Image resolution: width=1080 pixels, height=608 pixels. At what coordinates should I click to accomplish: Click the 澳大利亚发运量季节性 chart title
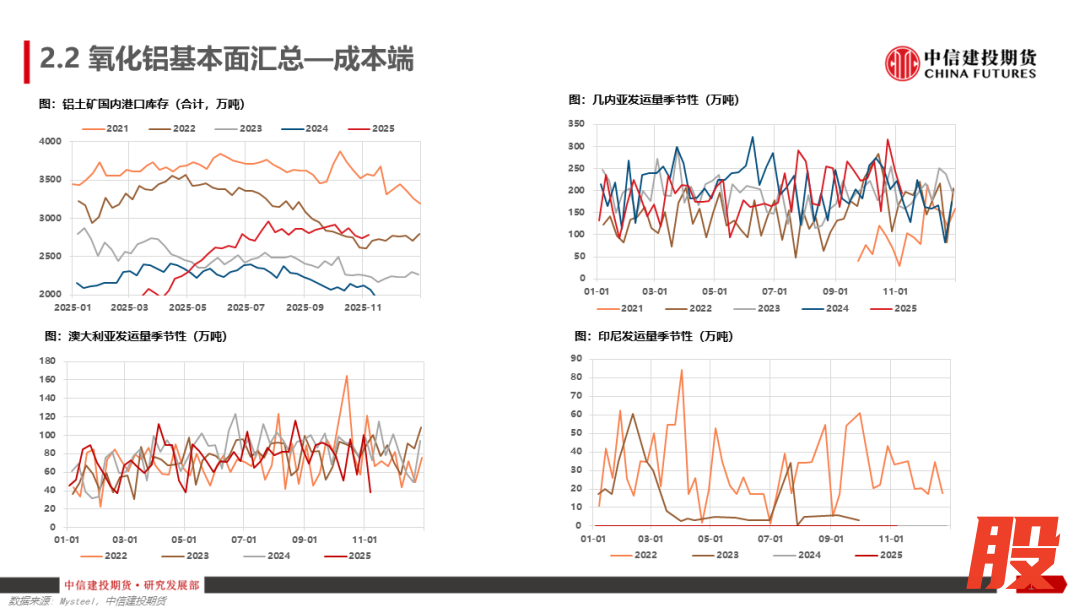(134, 337)
